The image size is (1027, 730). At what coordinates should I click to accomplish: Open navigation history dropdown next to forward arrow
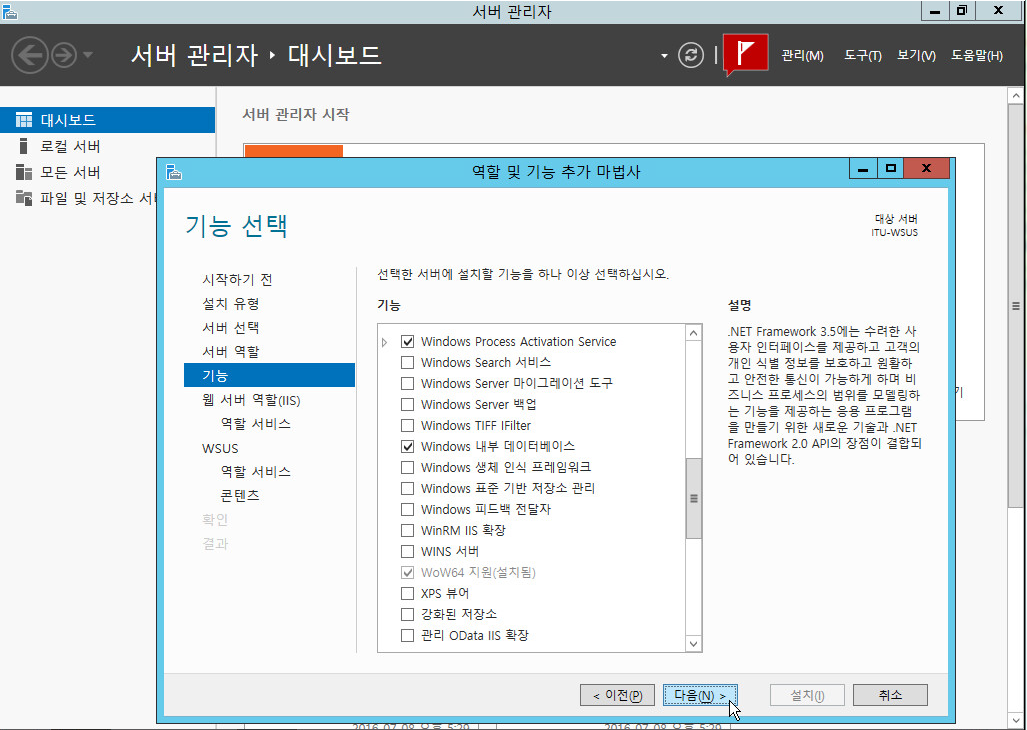[x=88, y=55]
